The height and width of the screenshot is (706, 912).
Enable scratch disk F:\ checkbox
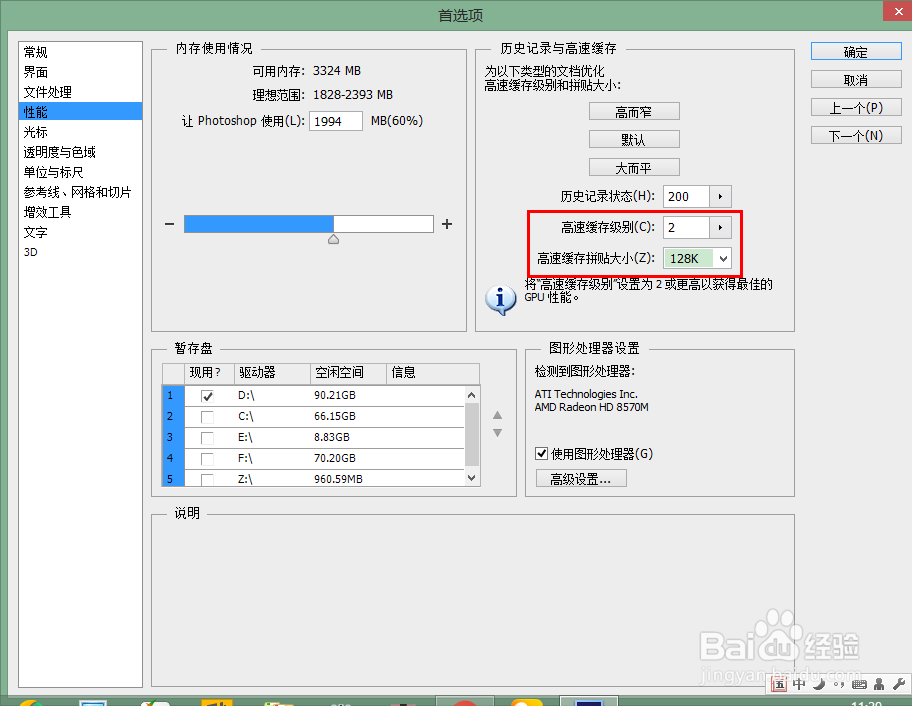click(207, 459)
